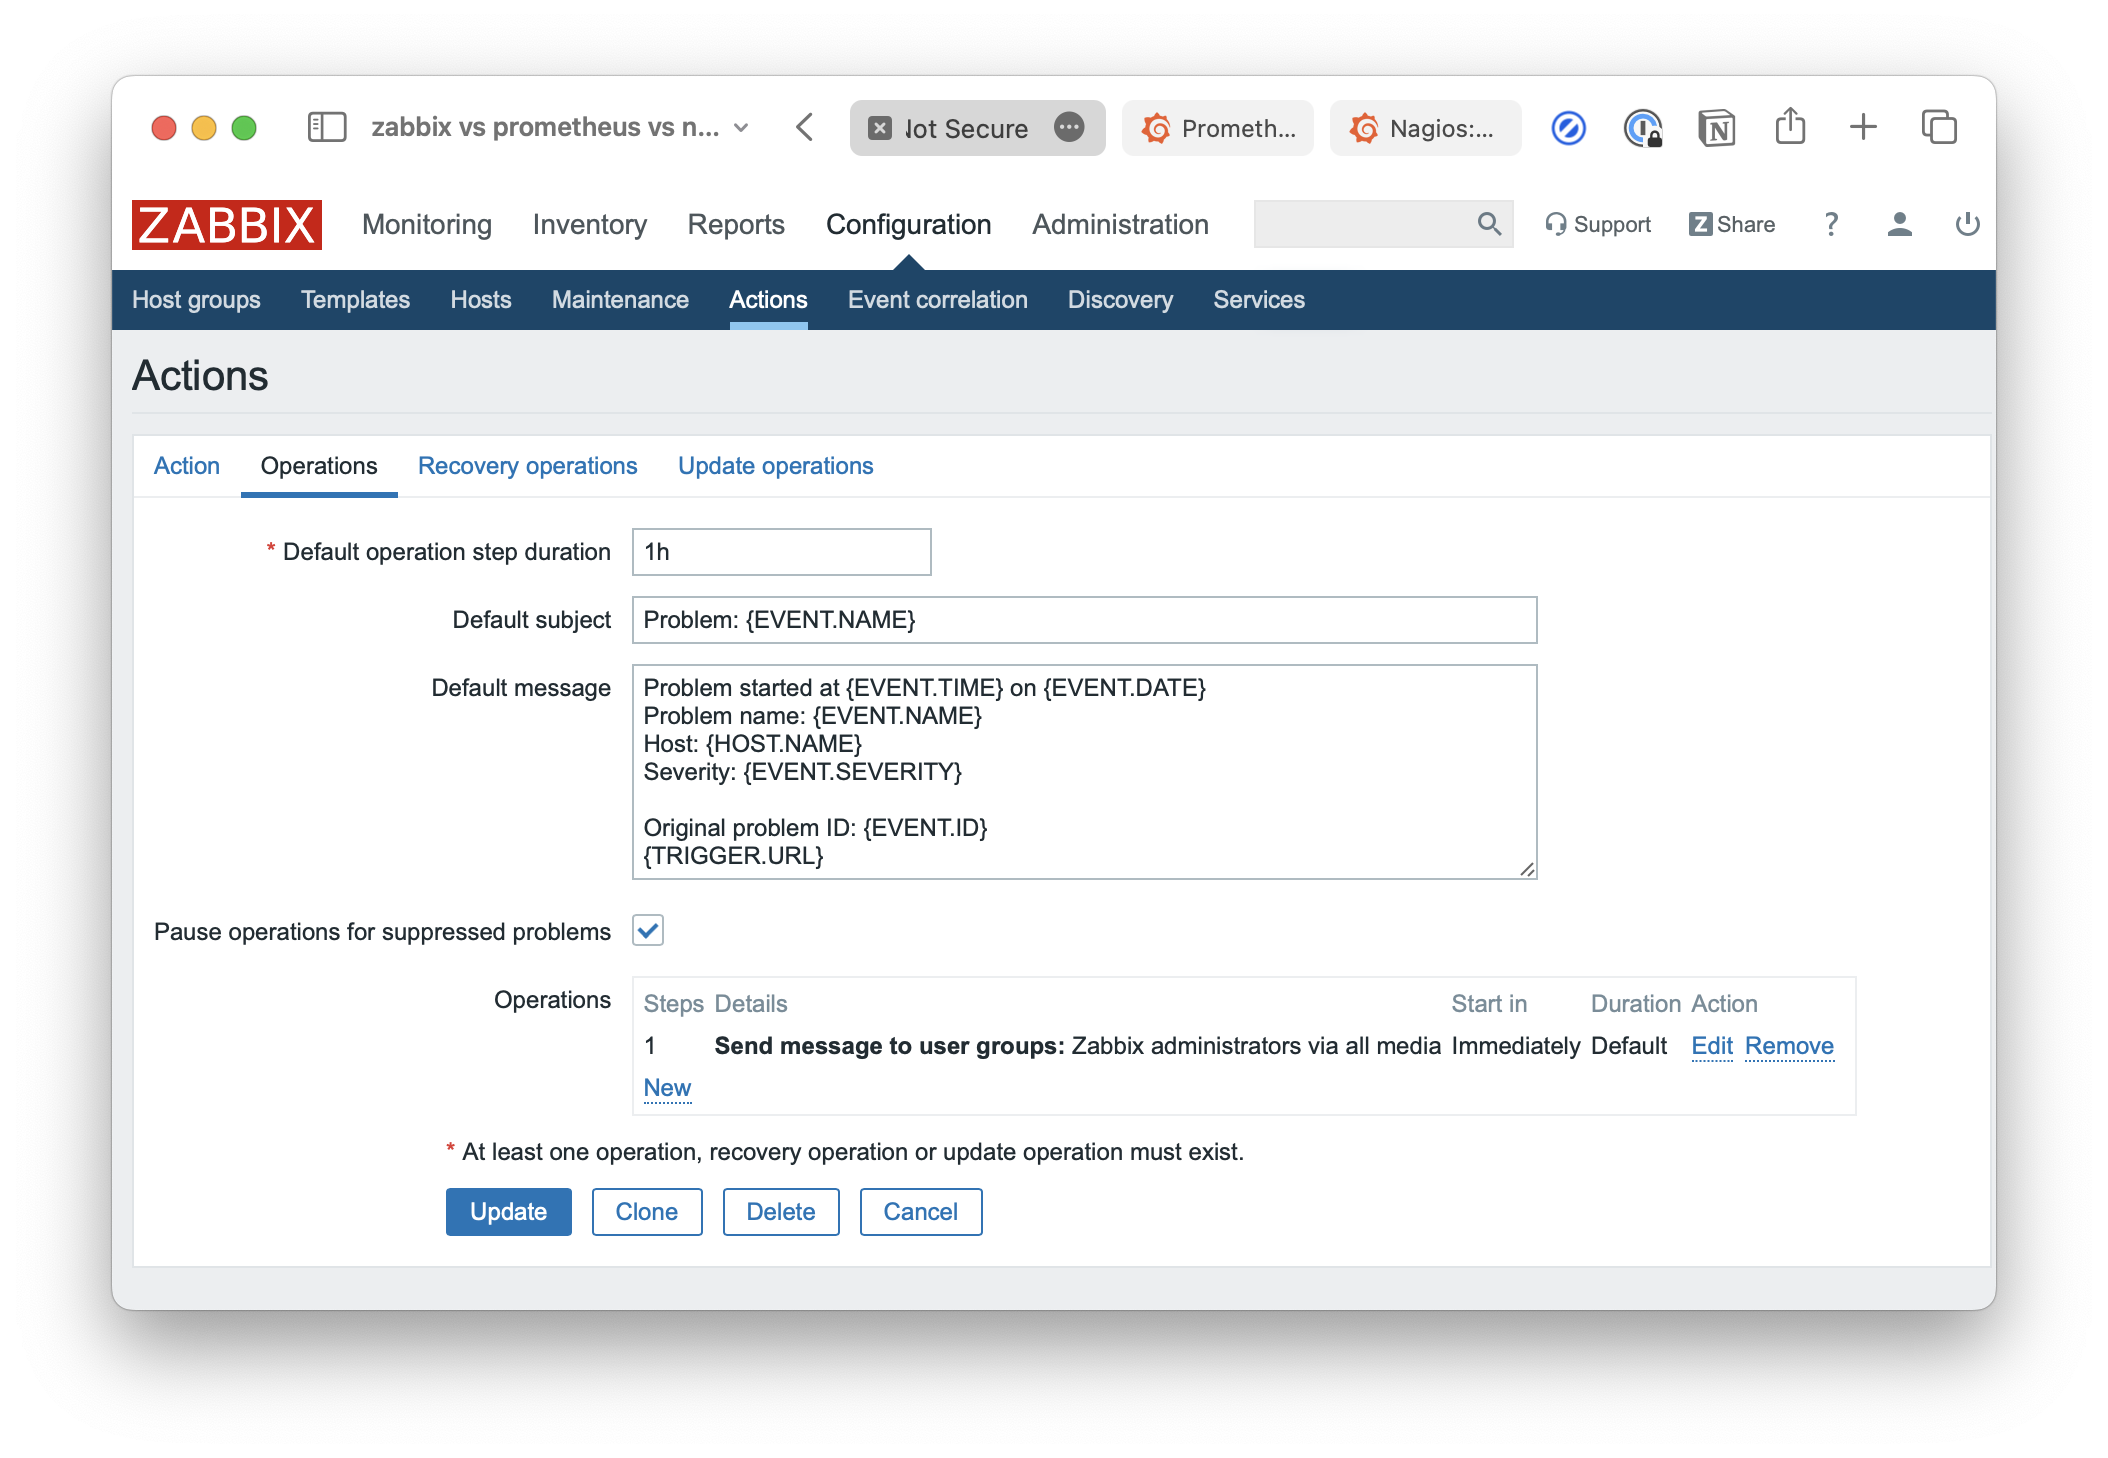Edit the send message operation
2108x1458 pixels.
click(1712, 1045)
